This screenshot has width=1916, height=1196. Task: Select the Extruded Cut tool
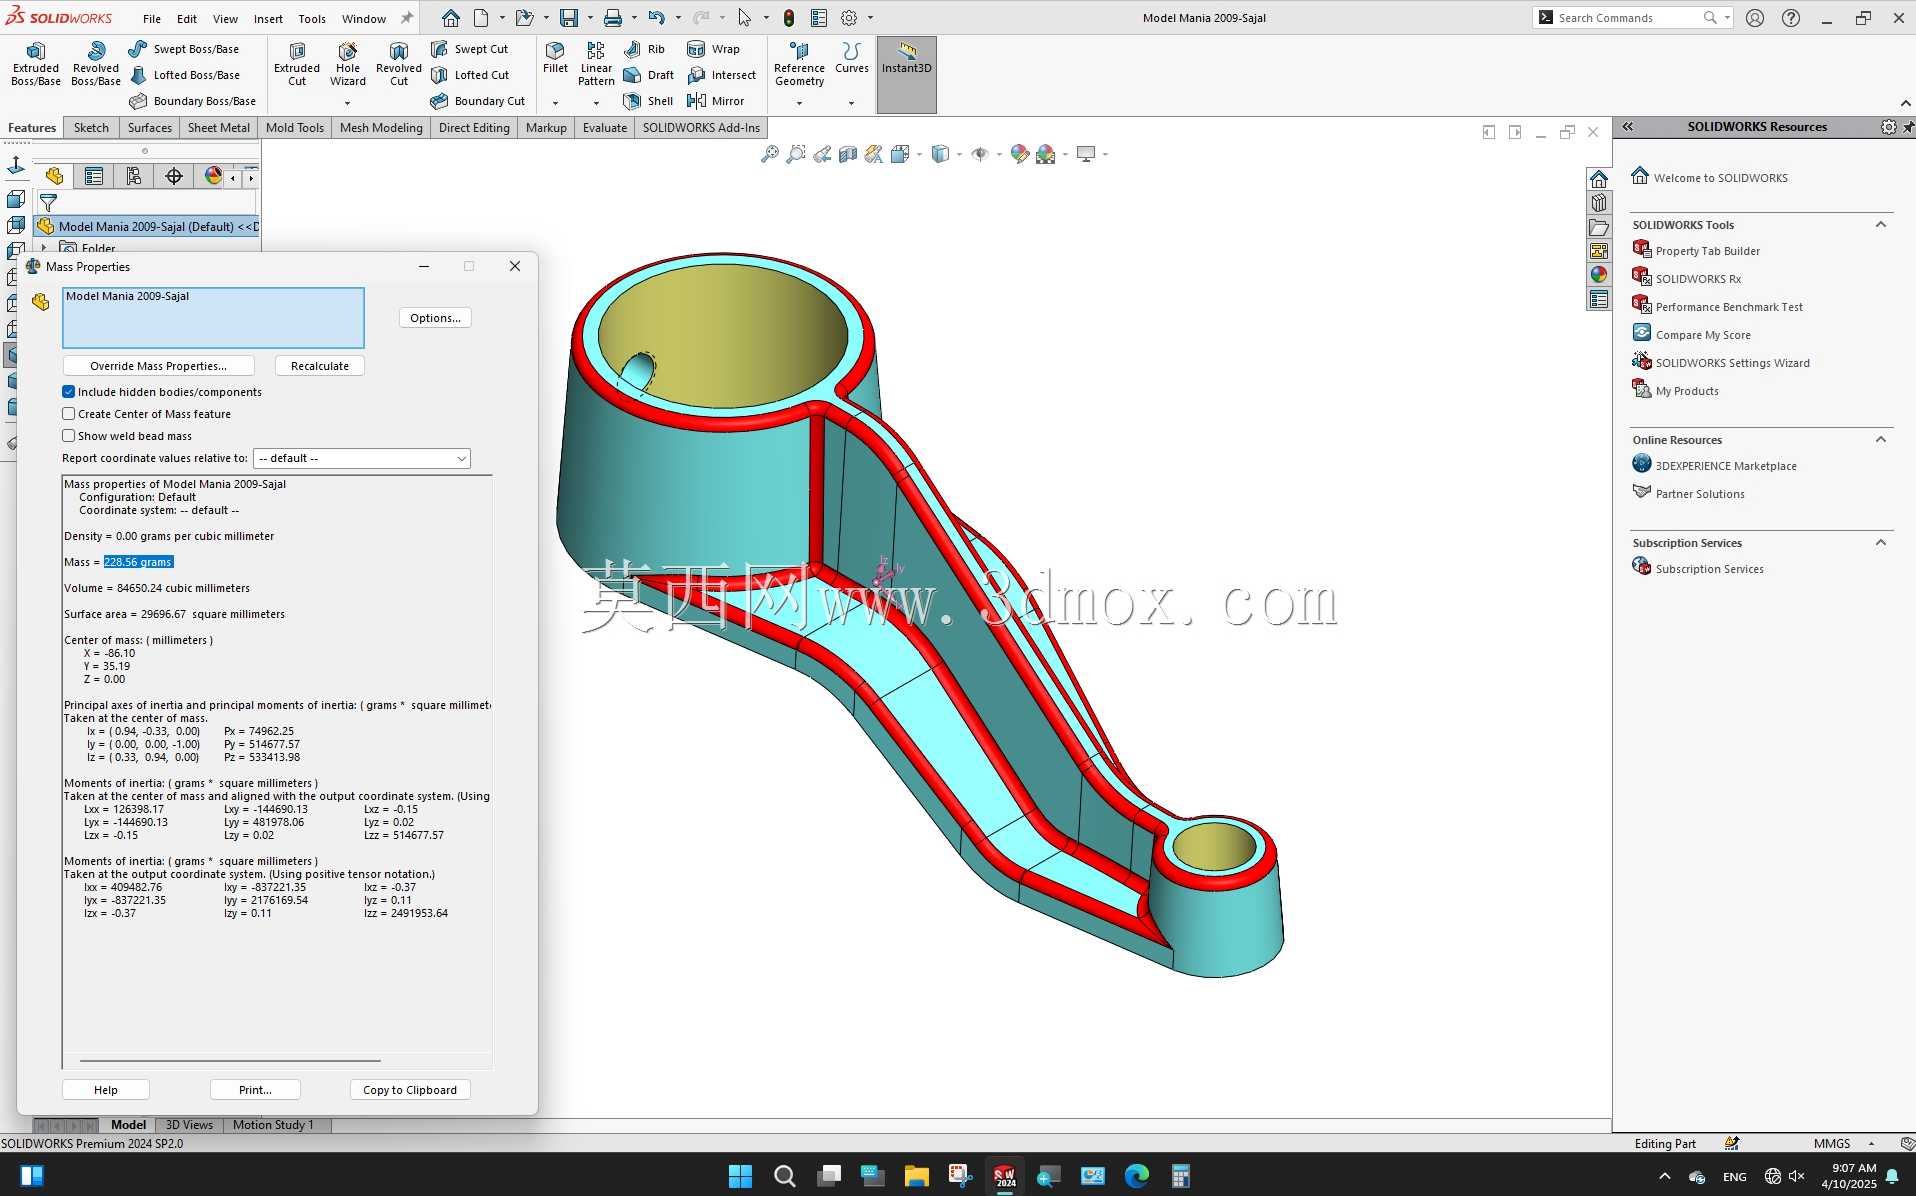point(297,65)
